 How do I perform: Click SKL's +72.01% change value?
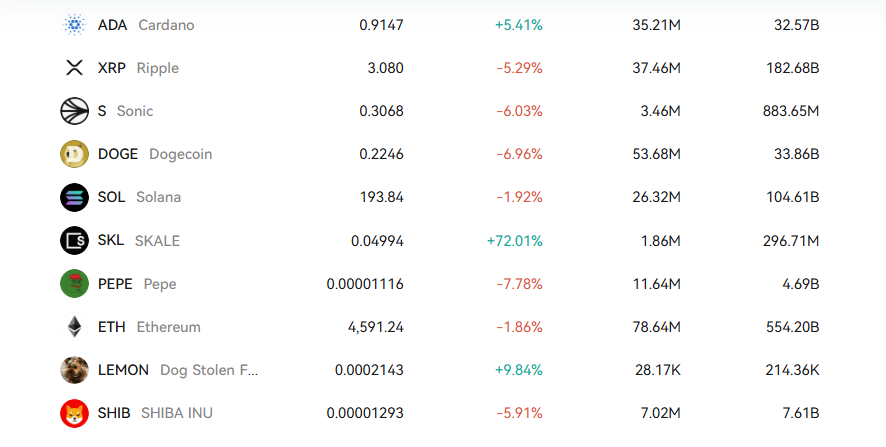tap(514, 241)
